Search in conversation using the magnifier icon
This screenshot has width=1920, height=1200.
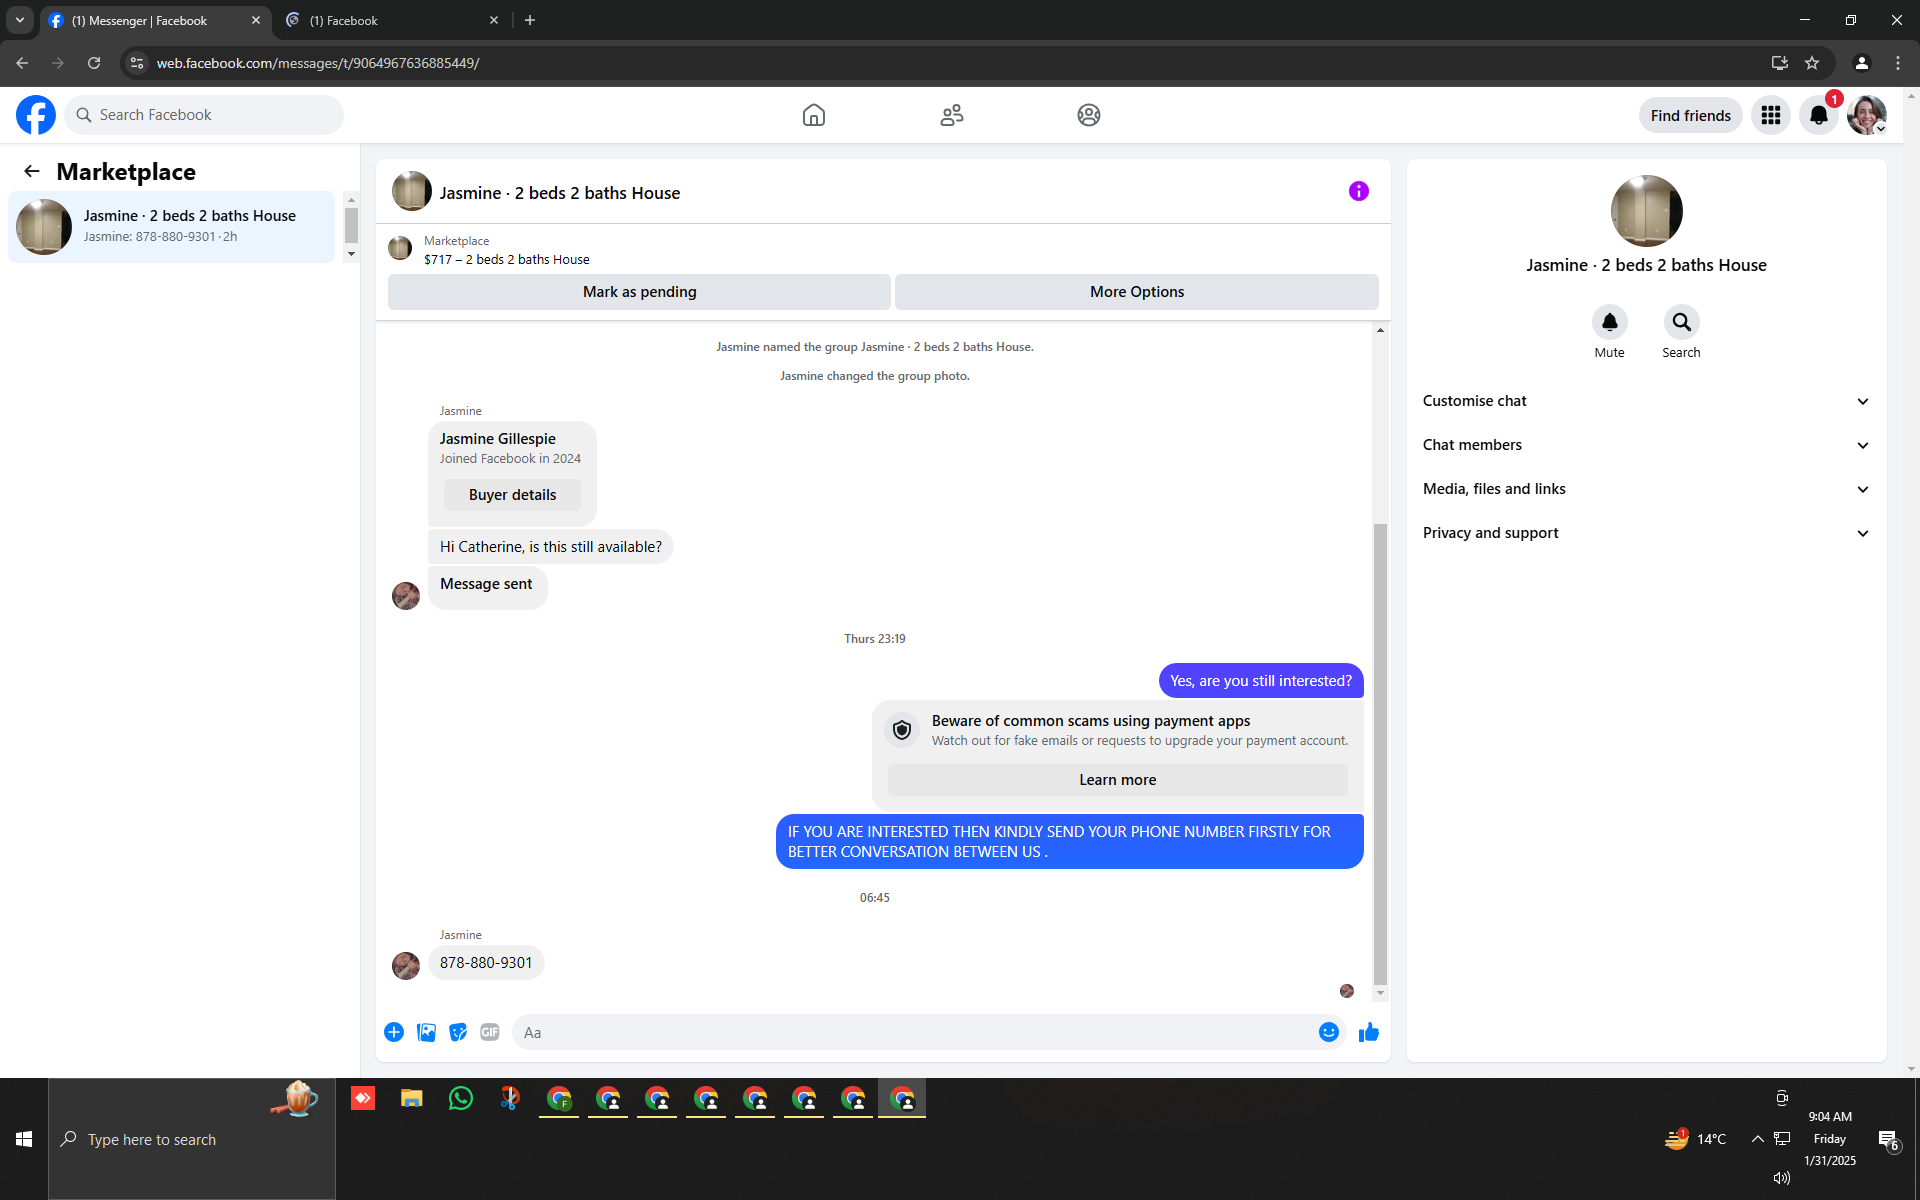click(1682, 322)
